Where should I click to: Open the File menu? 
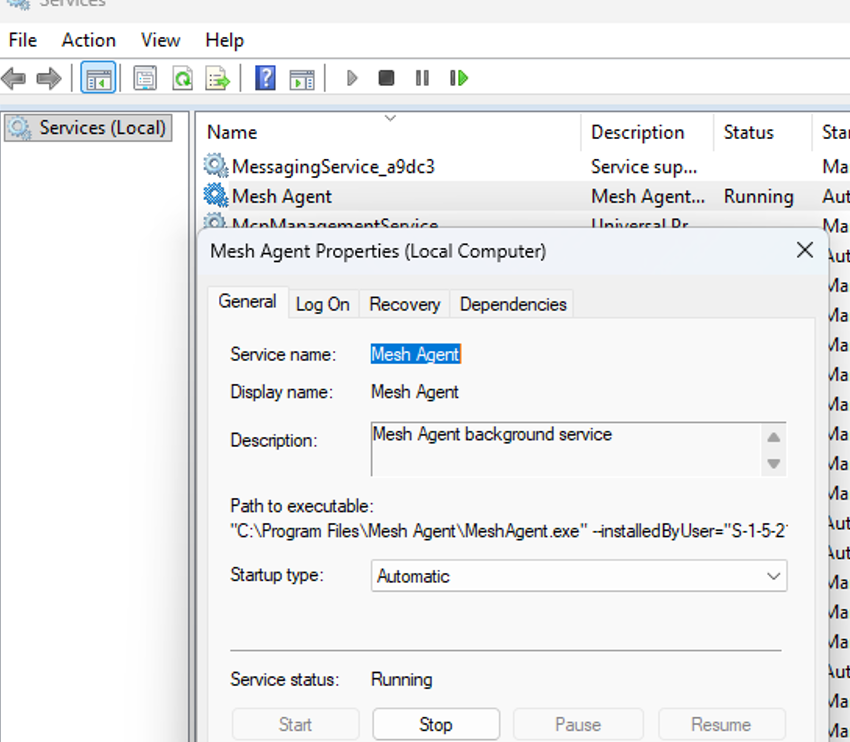tap(23, 40)
